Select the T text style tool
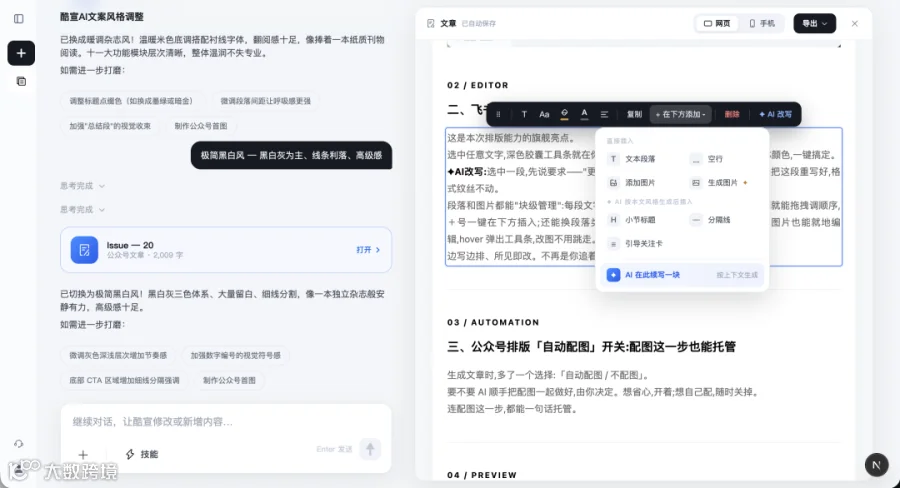The width and height of the screenshot is (900, 488). 524,114
